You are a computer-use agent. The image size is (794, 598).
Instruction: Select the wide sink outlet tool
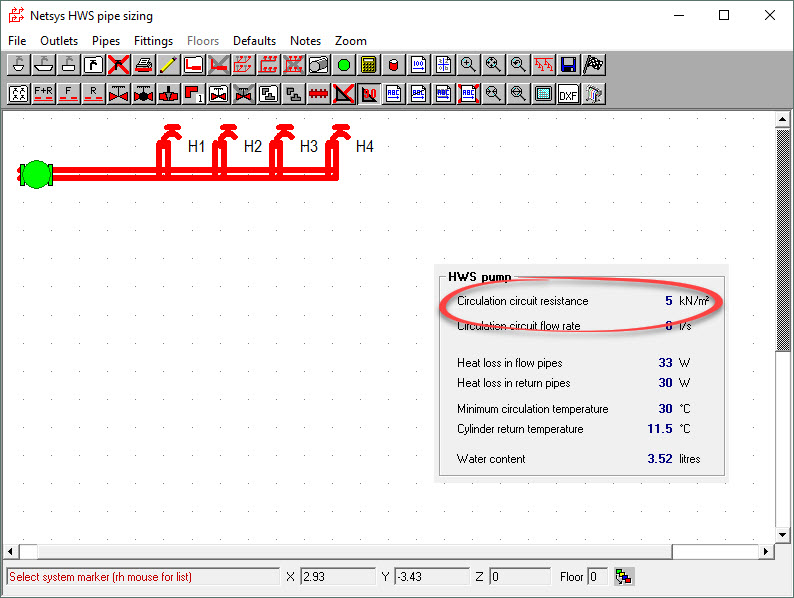click(44, 65)
